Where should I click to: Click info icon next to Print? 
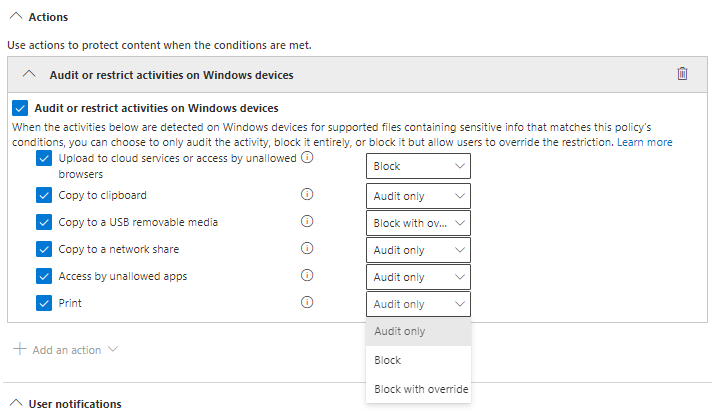(308, 303)
